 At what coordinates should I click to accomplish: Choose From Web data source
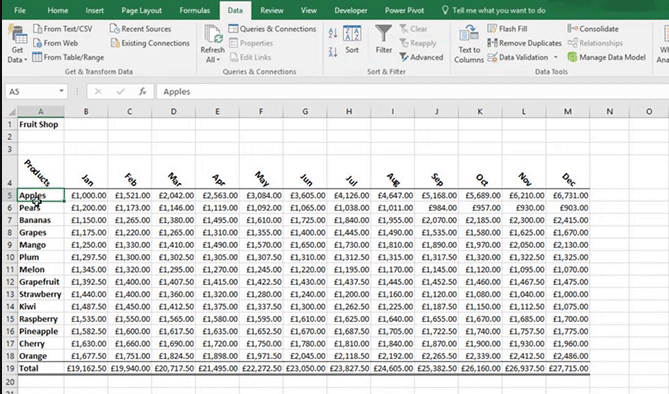click(x=55, y=43)
